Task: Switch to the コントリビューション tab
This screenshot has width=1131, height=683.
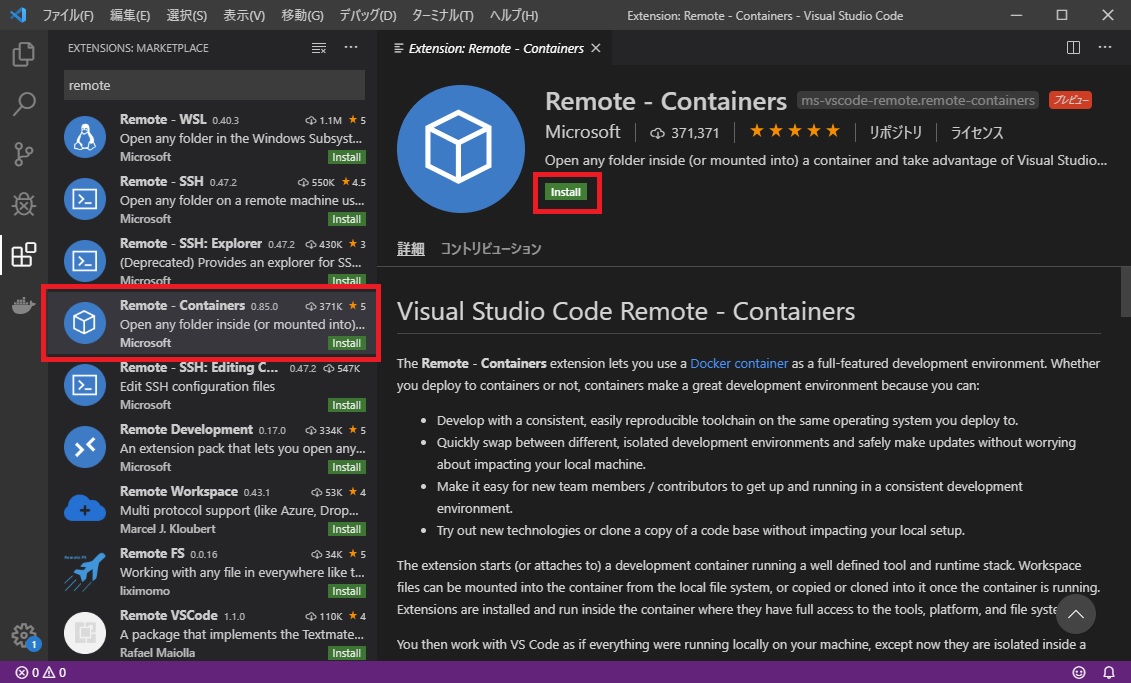Action: (x=491, y=249)
